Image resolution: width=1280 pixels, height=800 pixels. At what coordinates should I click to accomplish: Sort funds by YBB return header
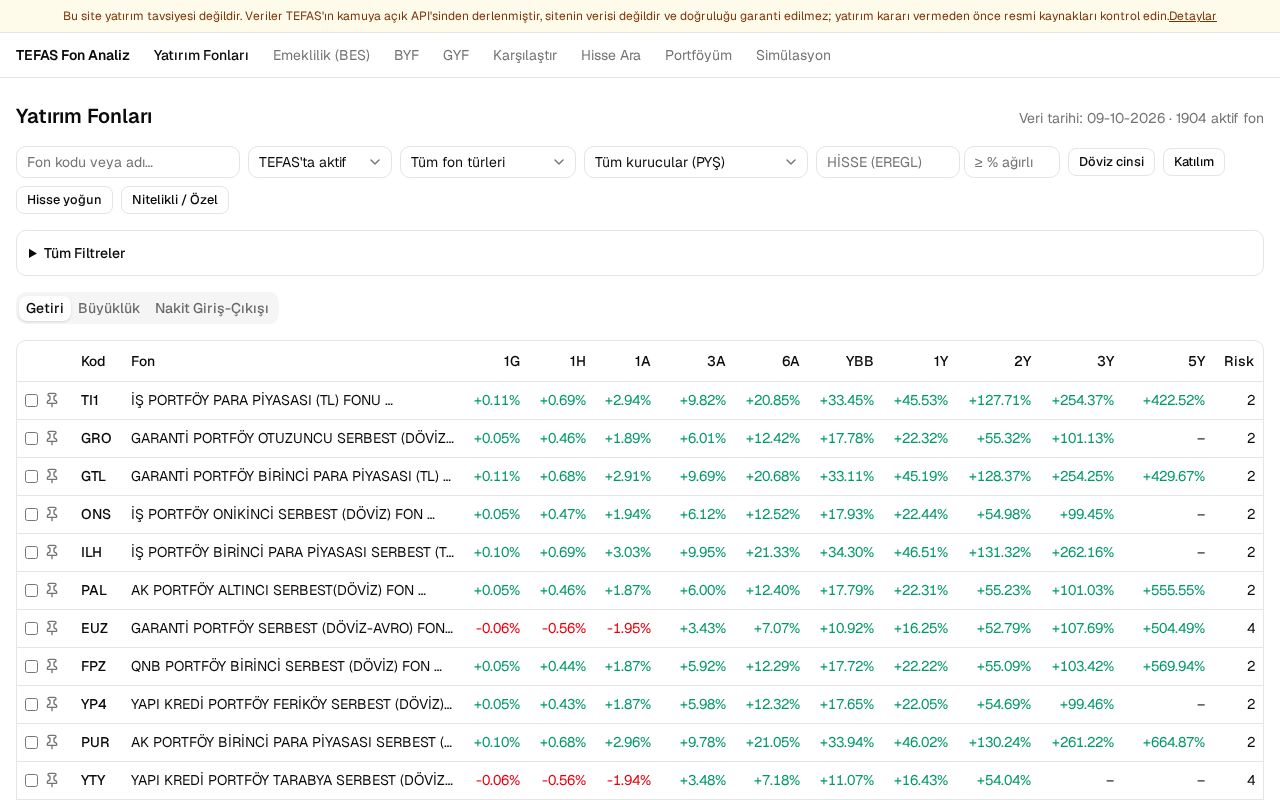[x=860, y=361]
